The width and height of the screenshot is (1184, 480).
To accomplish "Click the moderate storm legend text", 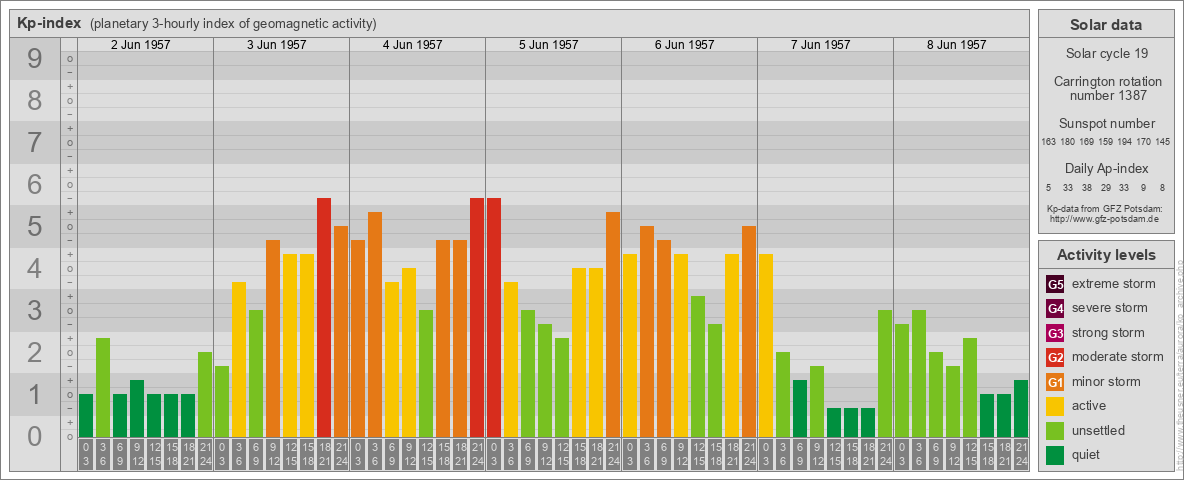I will [x=1118, y=356].
